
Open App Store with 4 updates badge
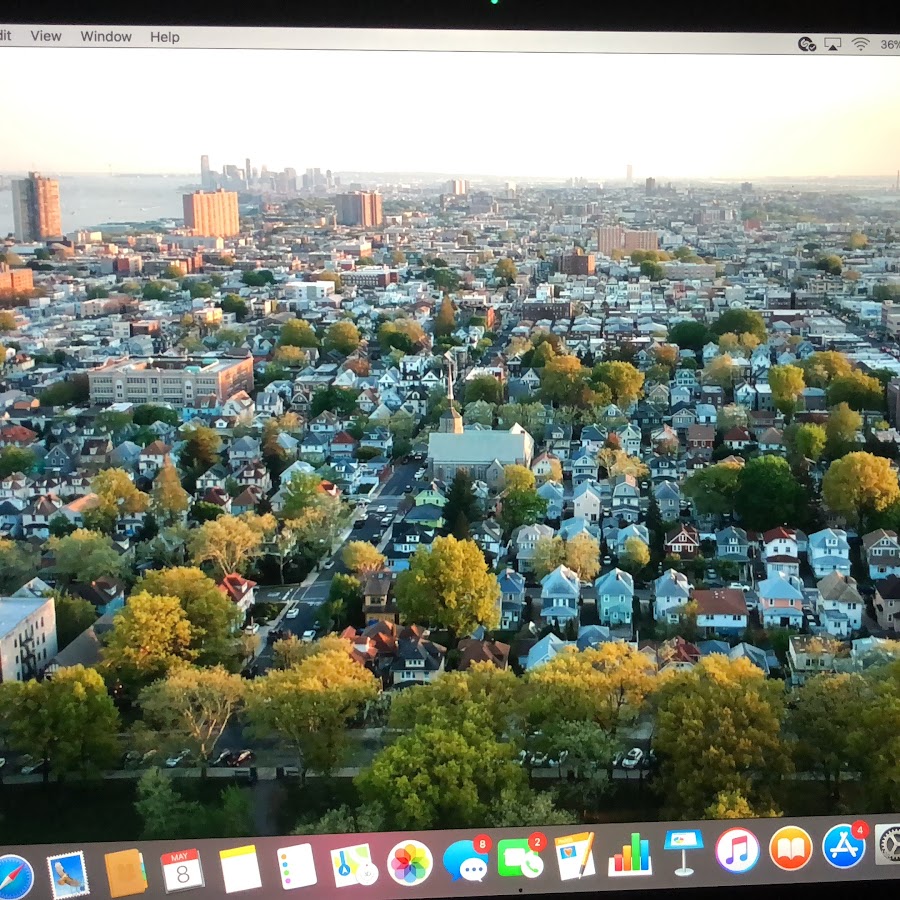point(845,845)
